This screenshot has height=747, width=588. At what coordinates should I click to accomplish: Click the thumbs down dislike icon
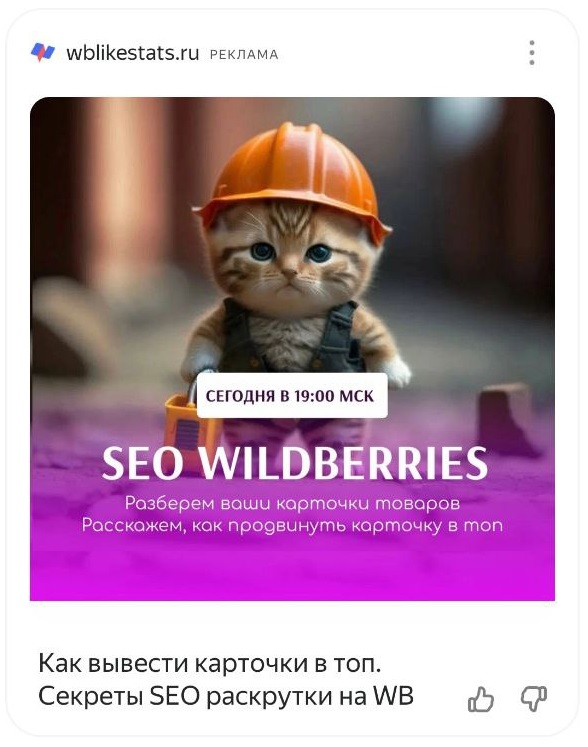tap(534, 699)
